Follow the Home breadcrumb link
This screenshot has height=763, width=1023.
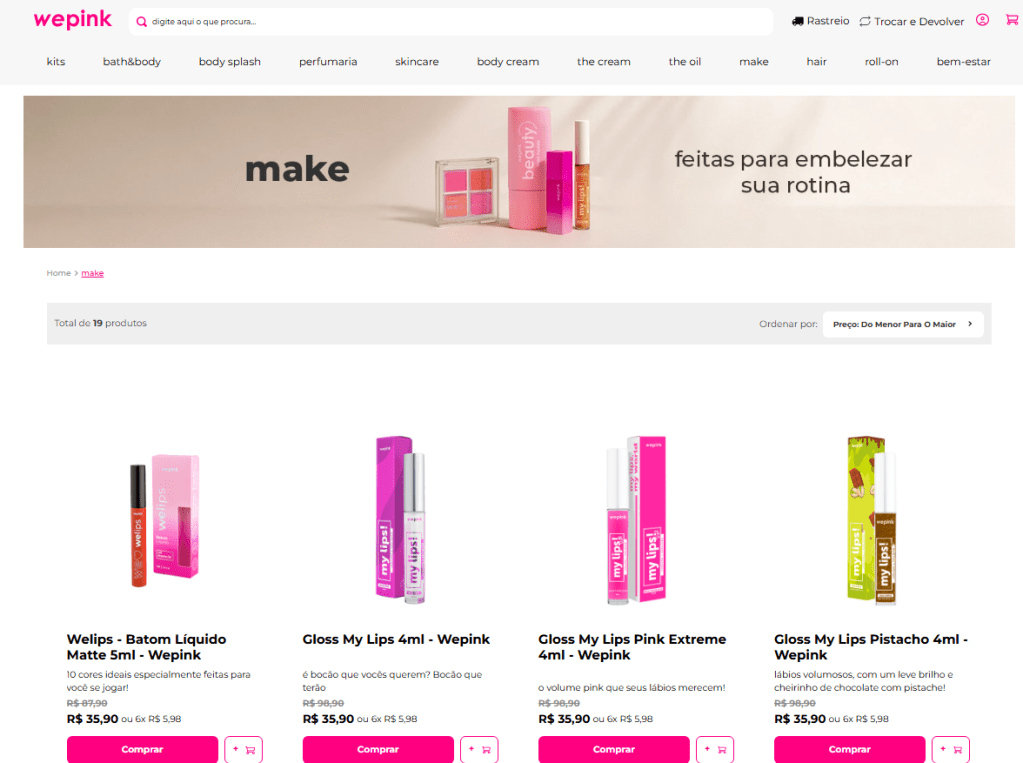(59, 273)
